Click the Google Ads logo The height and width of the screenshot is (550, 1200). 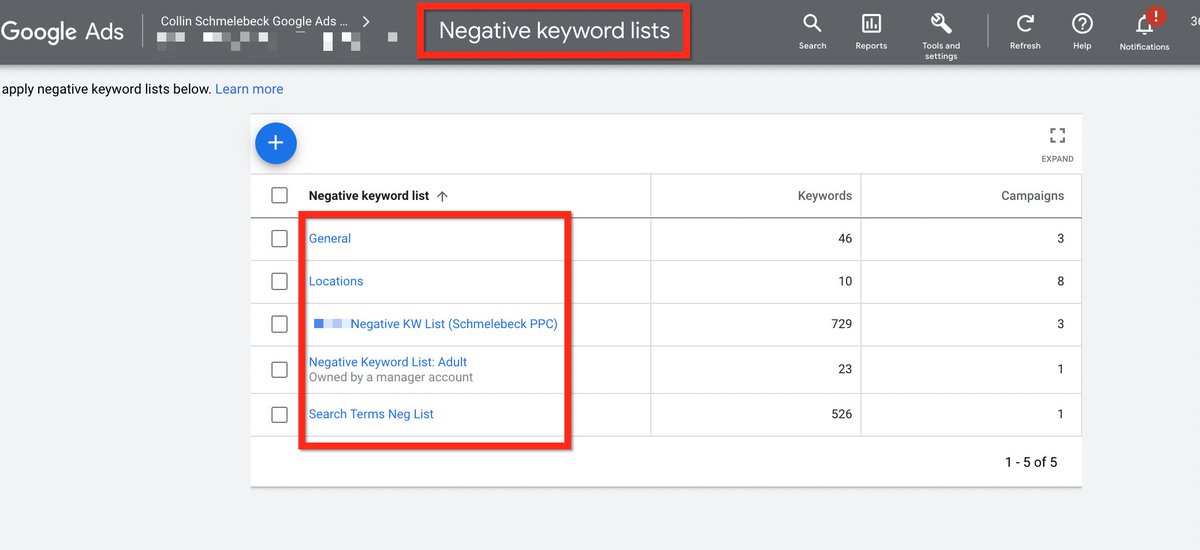coord(62,31)
